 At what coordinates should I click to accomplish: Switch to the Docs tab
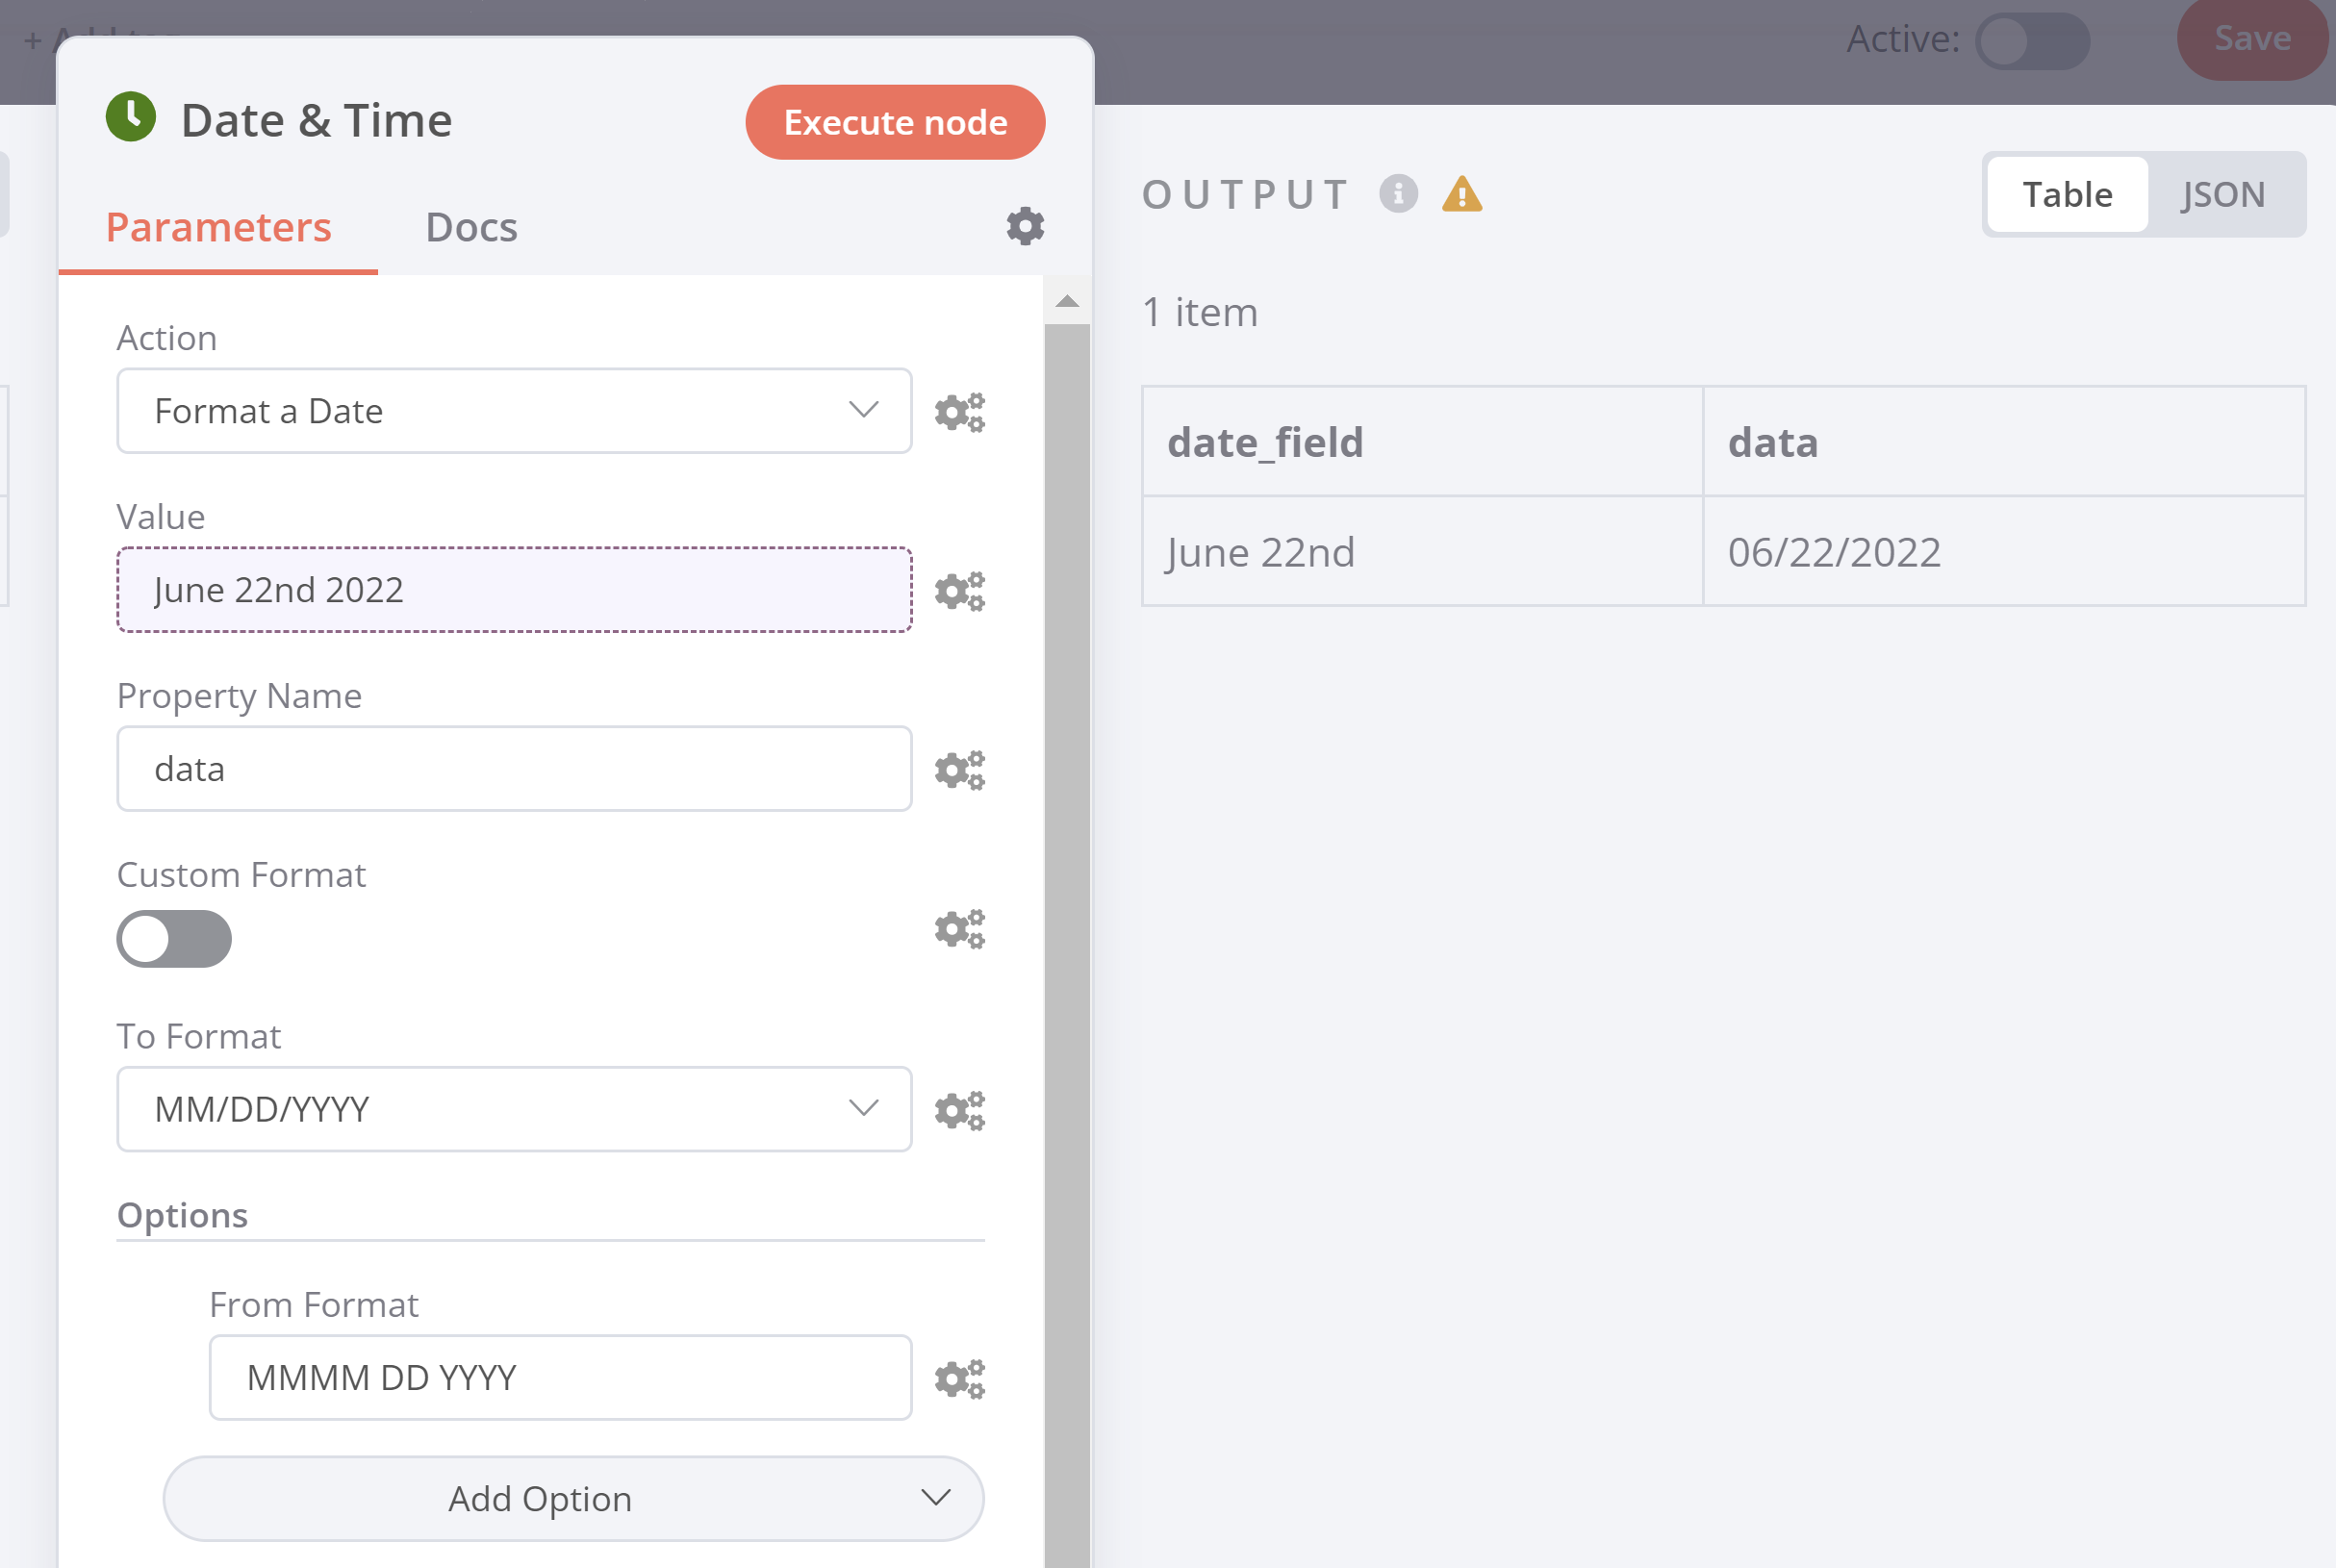point(471,228)
